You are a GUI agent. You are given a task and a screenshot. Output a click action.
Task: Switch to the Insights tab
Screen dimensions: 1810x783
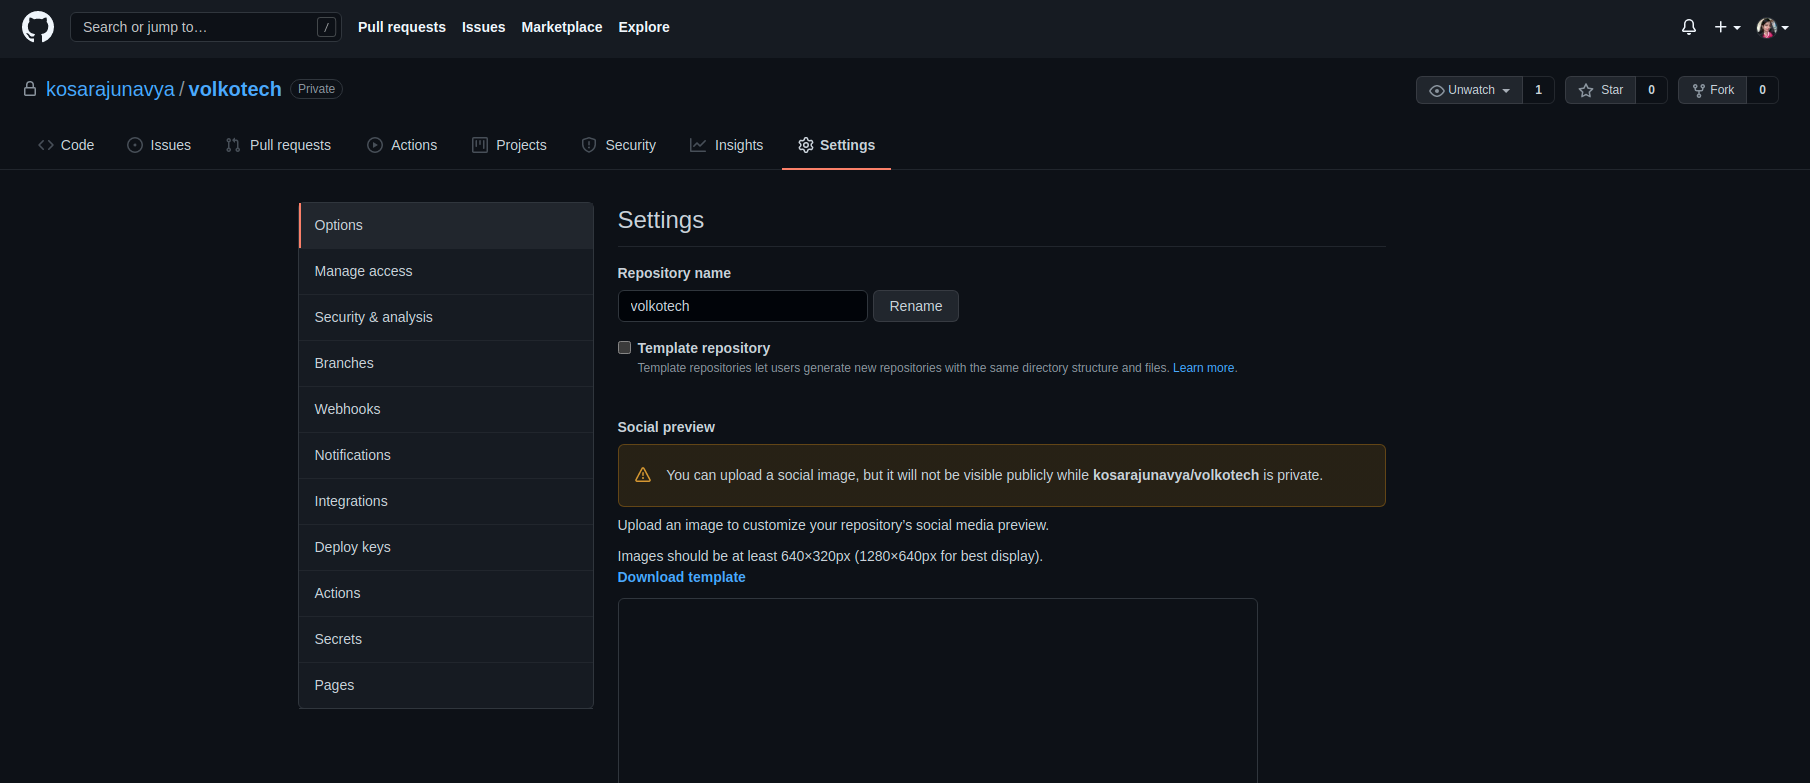tap(727, 145)
